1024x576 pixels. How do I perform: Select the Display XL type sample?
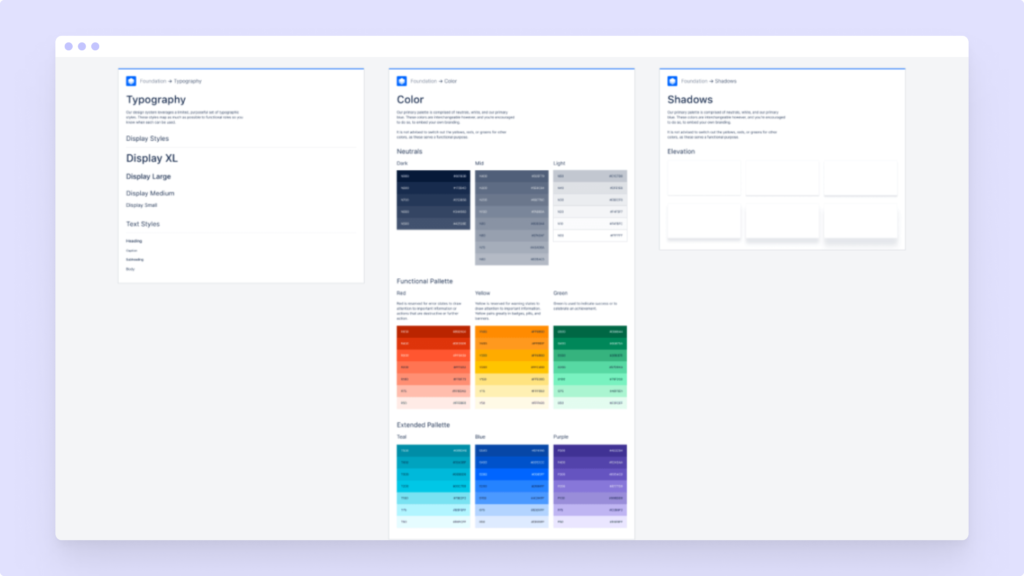pos(151,158)
